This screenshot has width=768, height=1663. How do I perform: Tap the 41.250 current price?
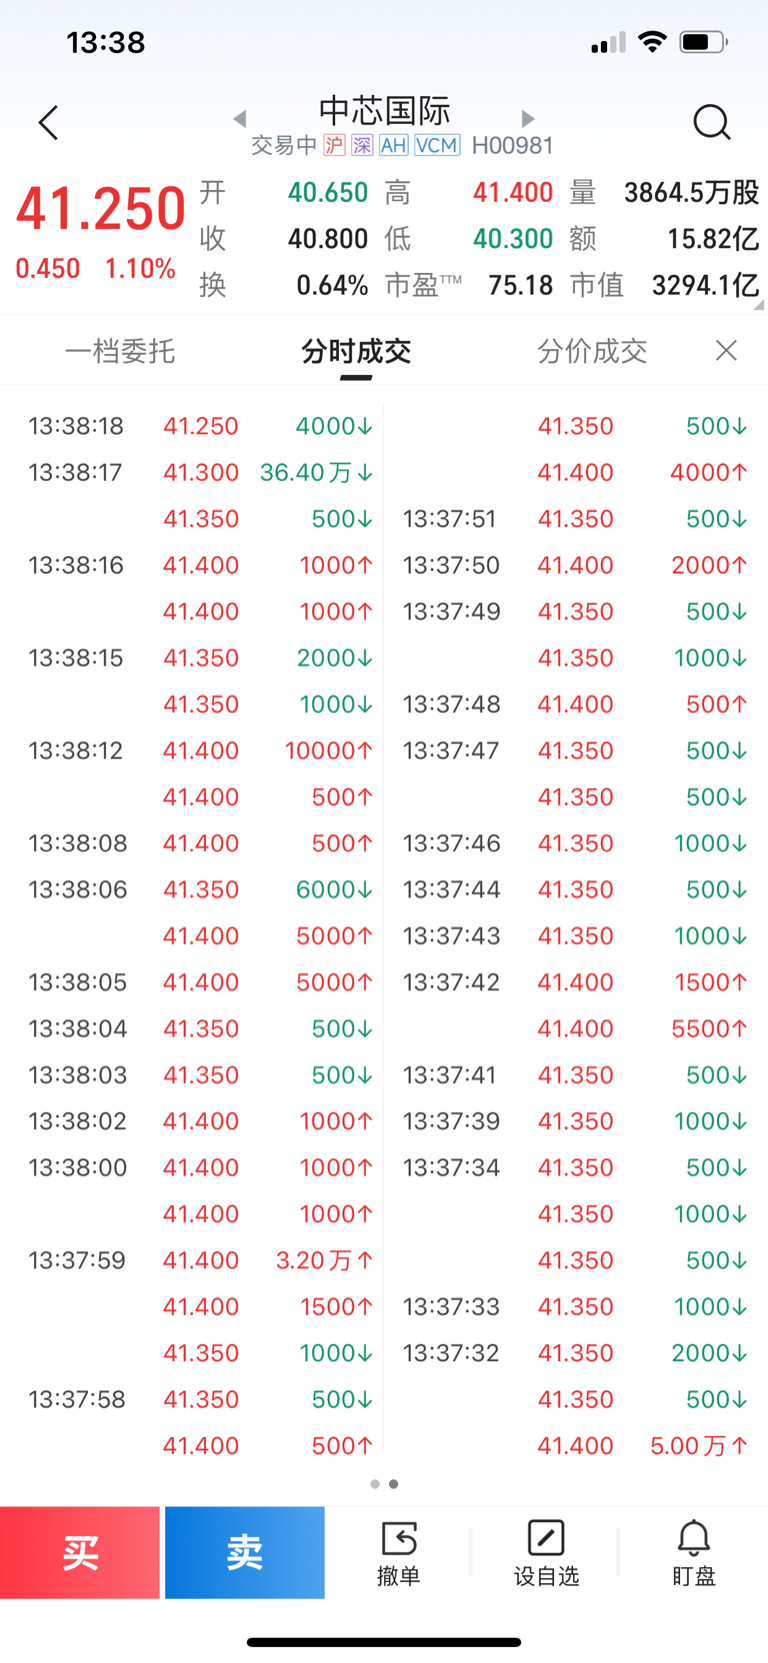click(x=101, y=209)
